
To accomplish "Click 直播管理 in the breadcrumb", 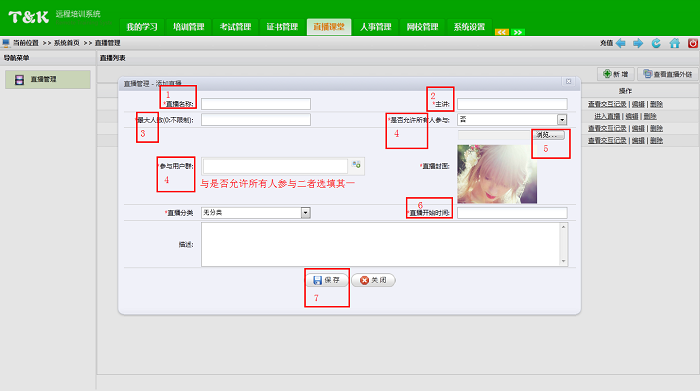I will point(108,43).
